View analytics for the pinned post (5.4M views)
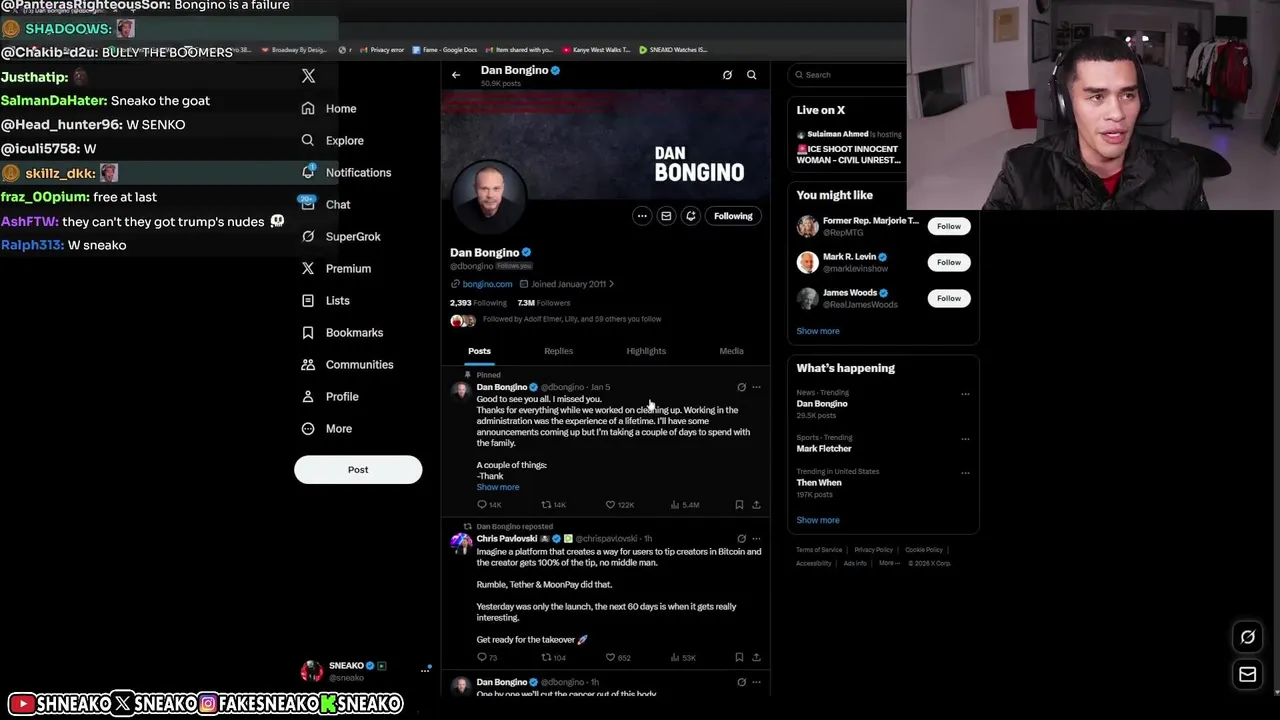The width and height of the screenshot is (1280, 720). pyautogui.click(x=685, y=505)
